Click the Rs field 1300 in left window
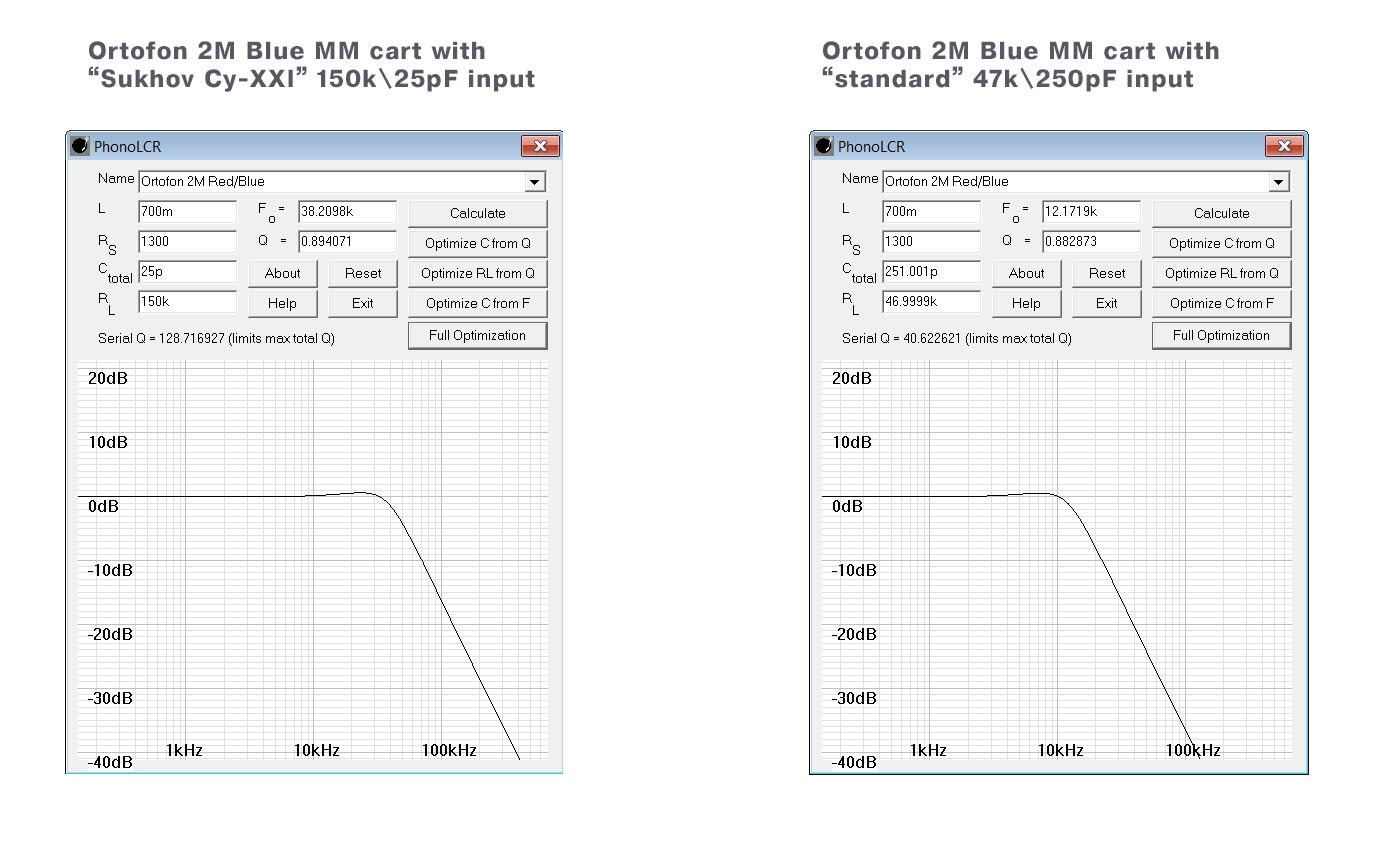This screenshot has width=1383, height=864. point(187,242)
